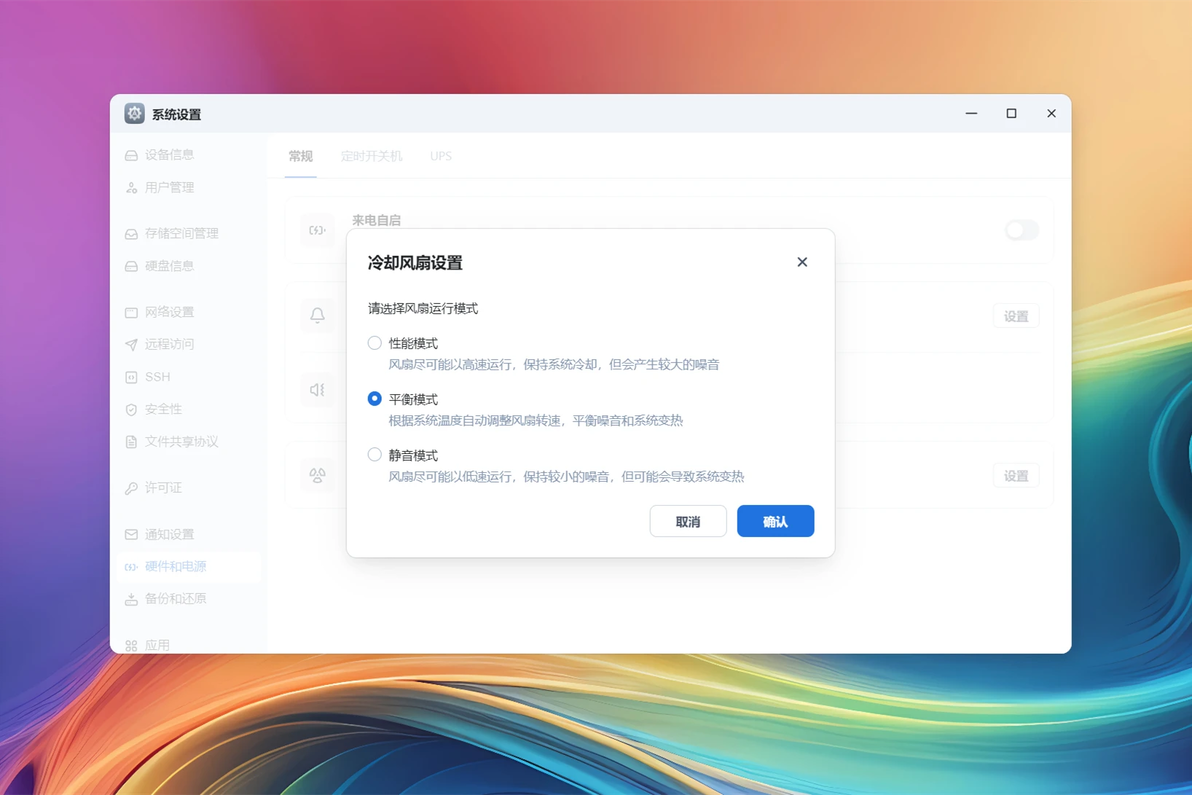
Task: Select the 性能模式 radio button
Action: (x=375, y=343)
